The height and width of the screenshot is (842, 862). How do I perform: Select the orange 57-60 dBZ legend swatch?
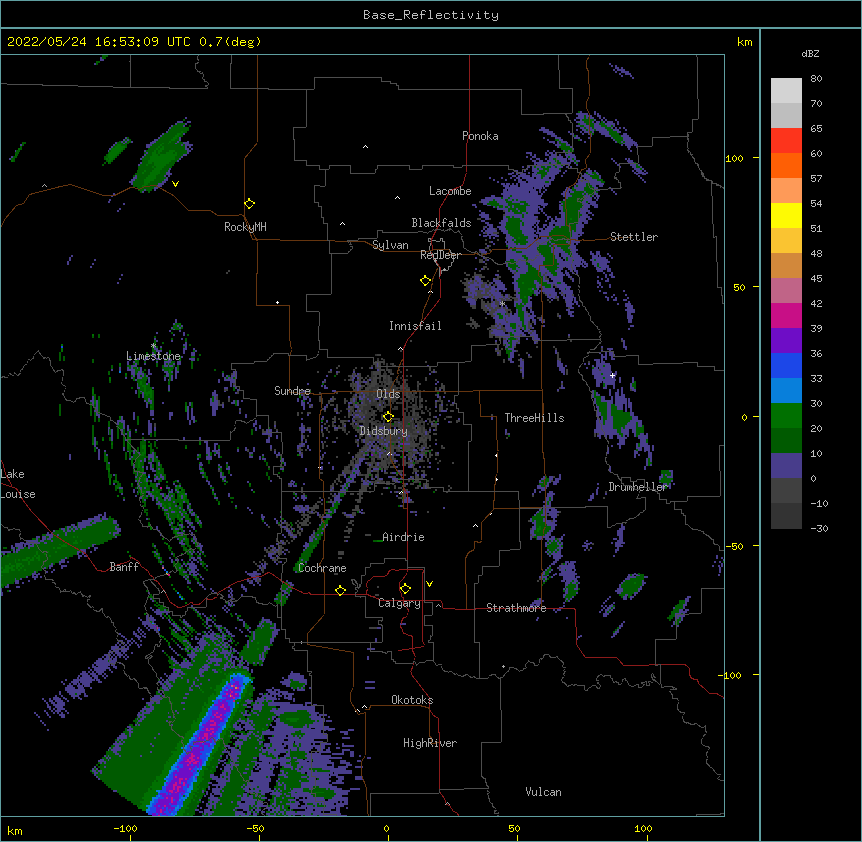[x=786, y=165]
